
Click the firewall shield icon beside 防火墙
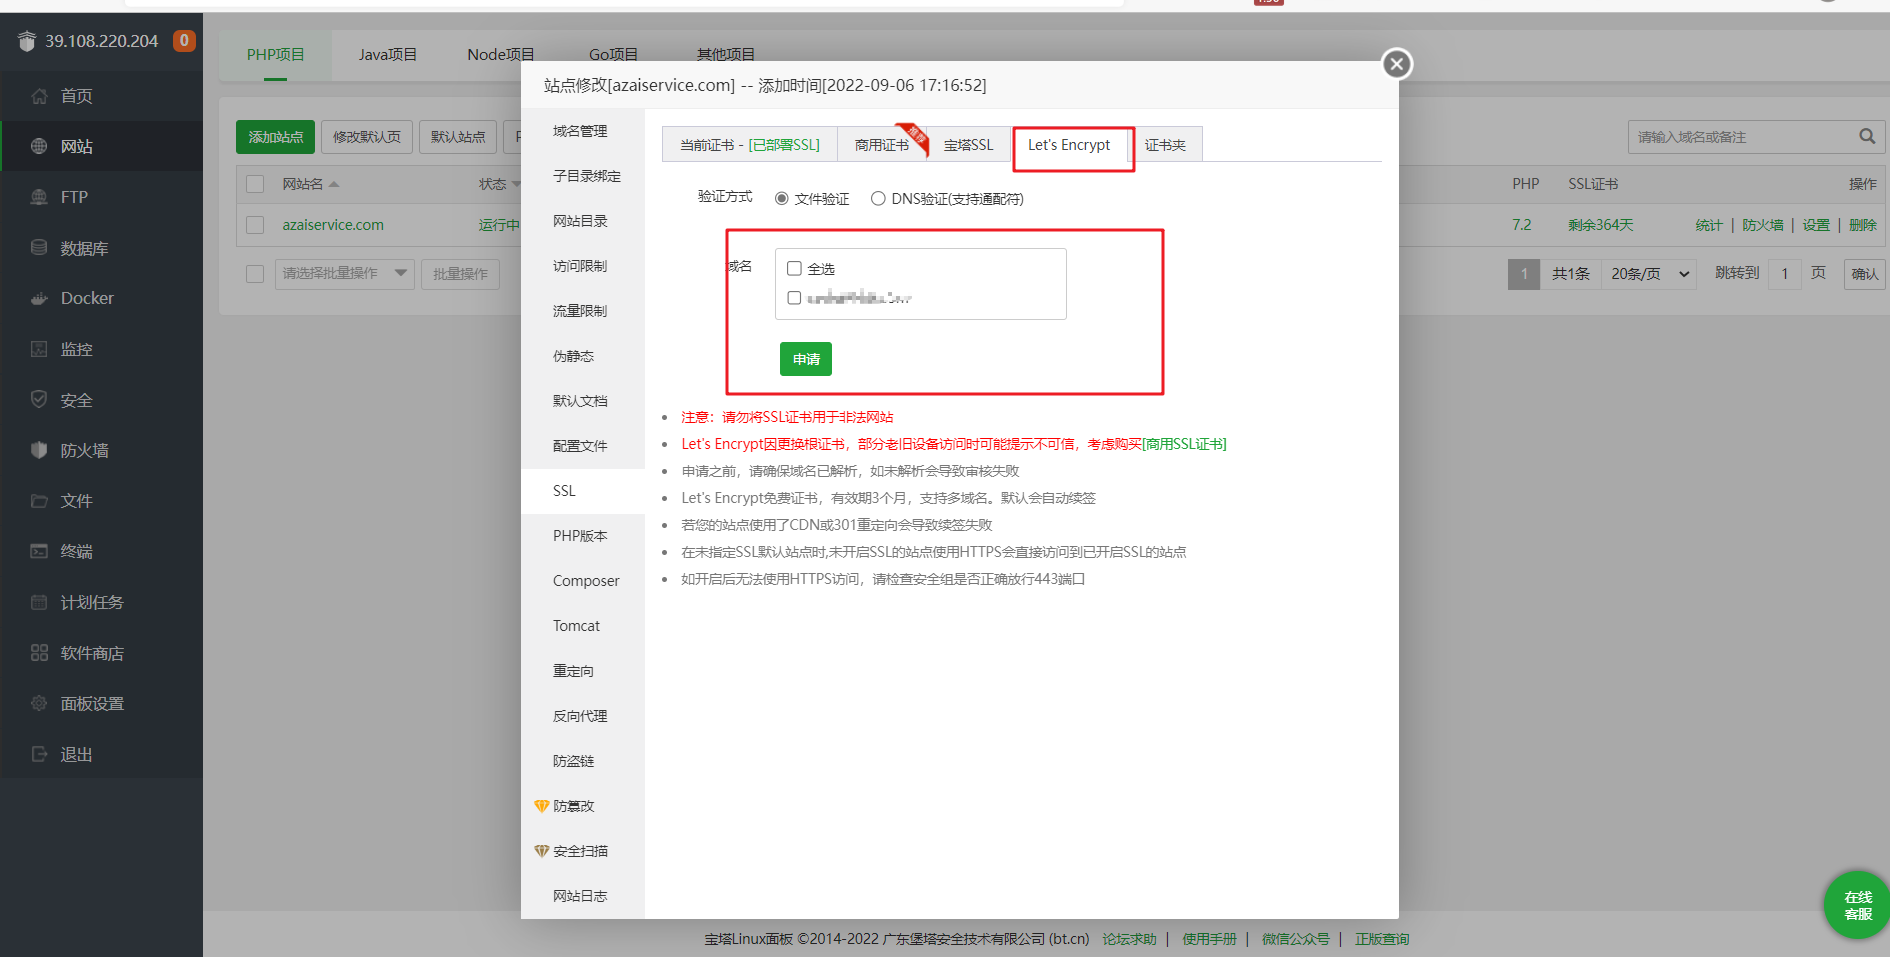39,450
